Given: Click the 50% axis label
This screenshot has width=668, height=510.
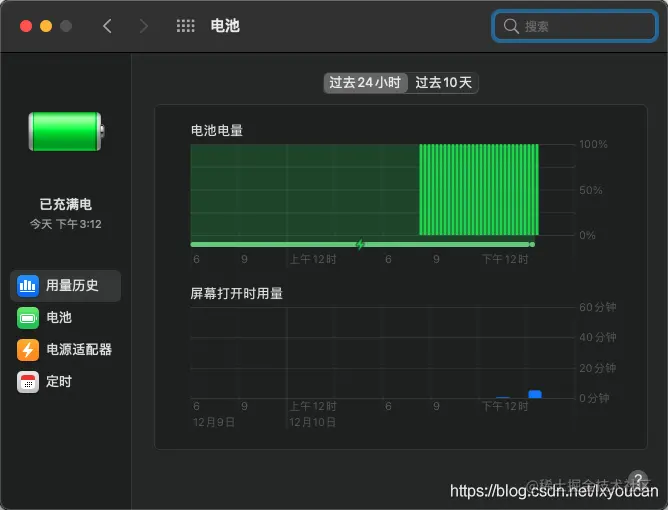Looking at the screenshot, I should pyautogui.click(x=590, y=190).
